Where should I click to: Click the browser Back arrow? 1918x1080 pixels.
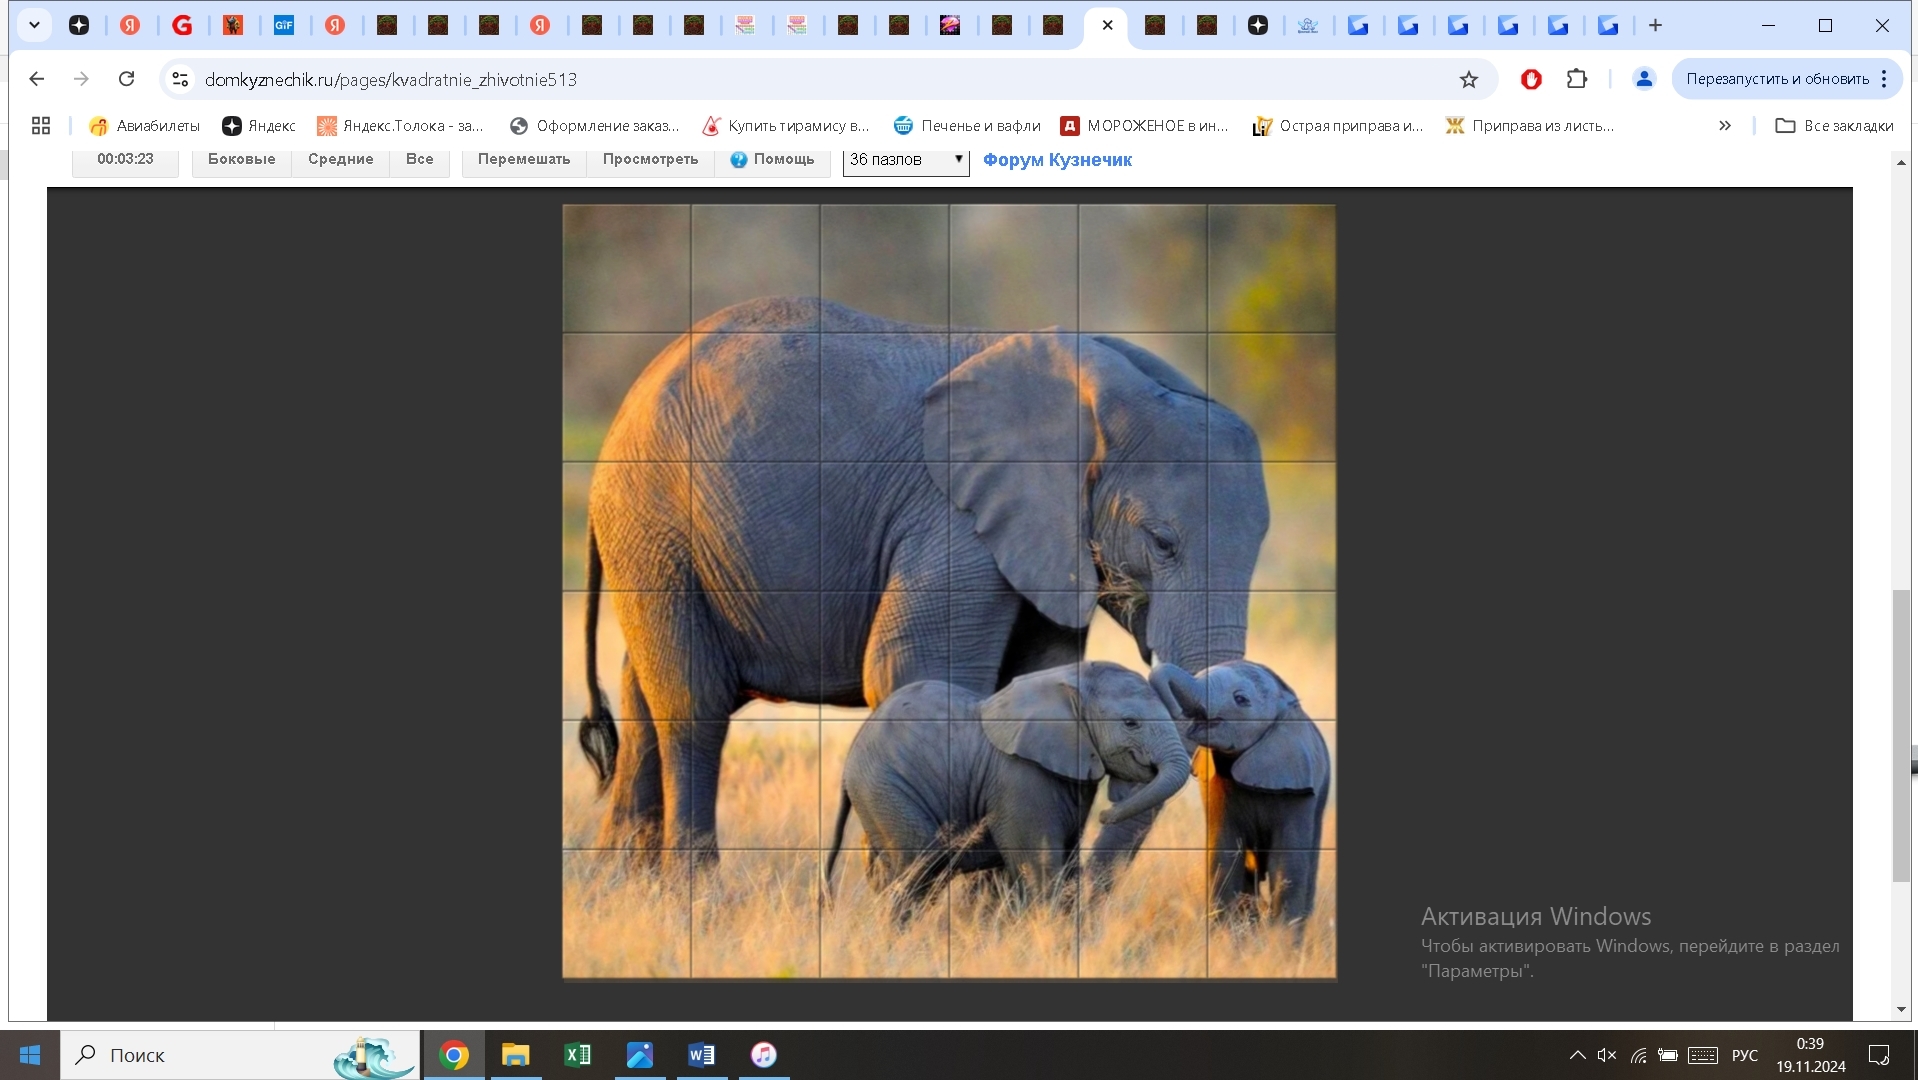click(x=37, y=79)
